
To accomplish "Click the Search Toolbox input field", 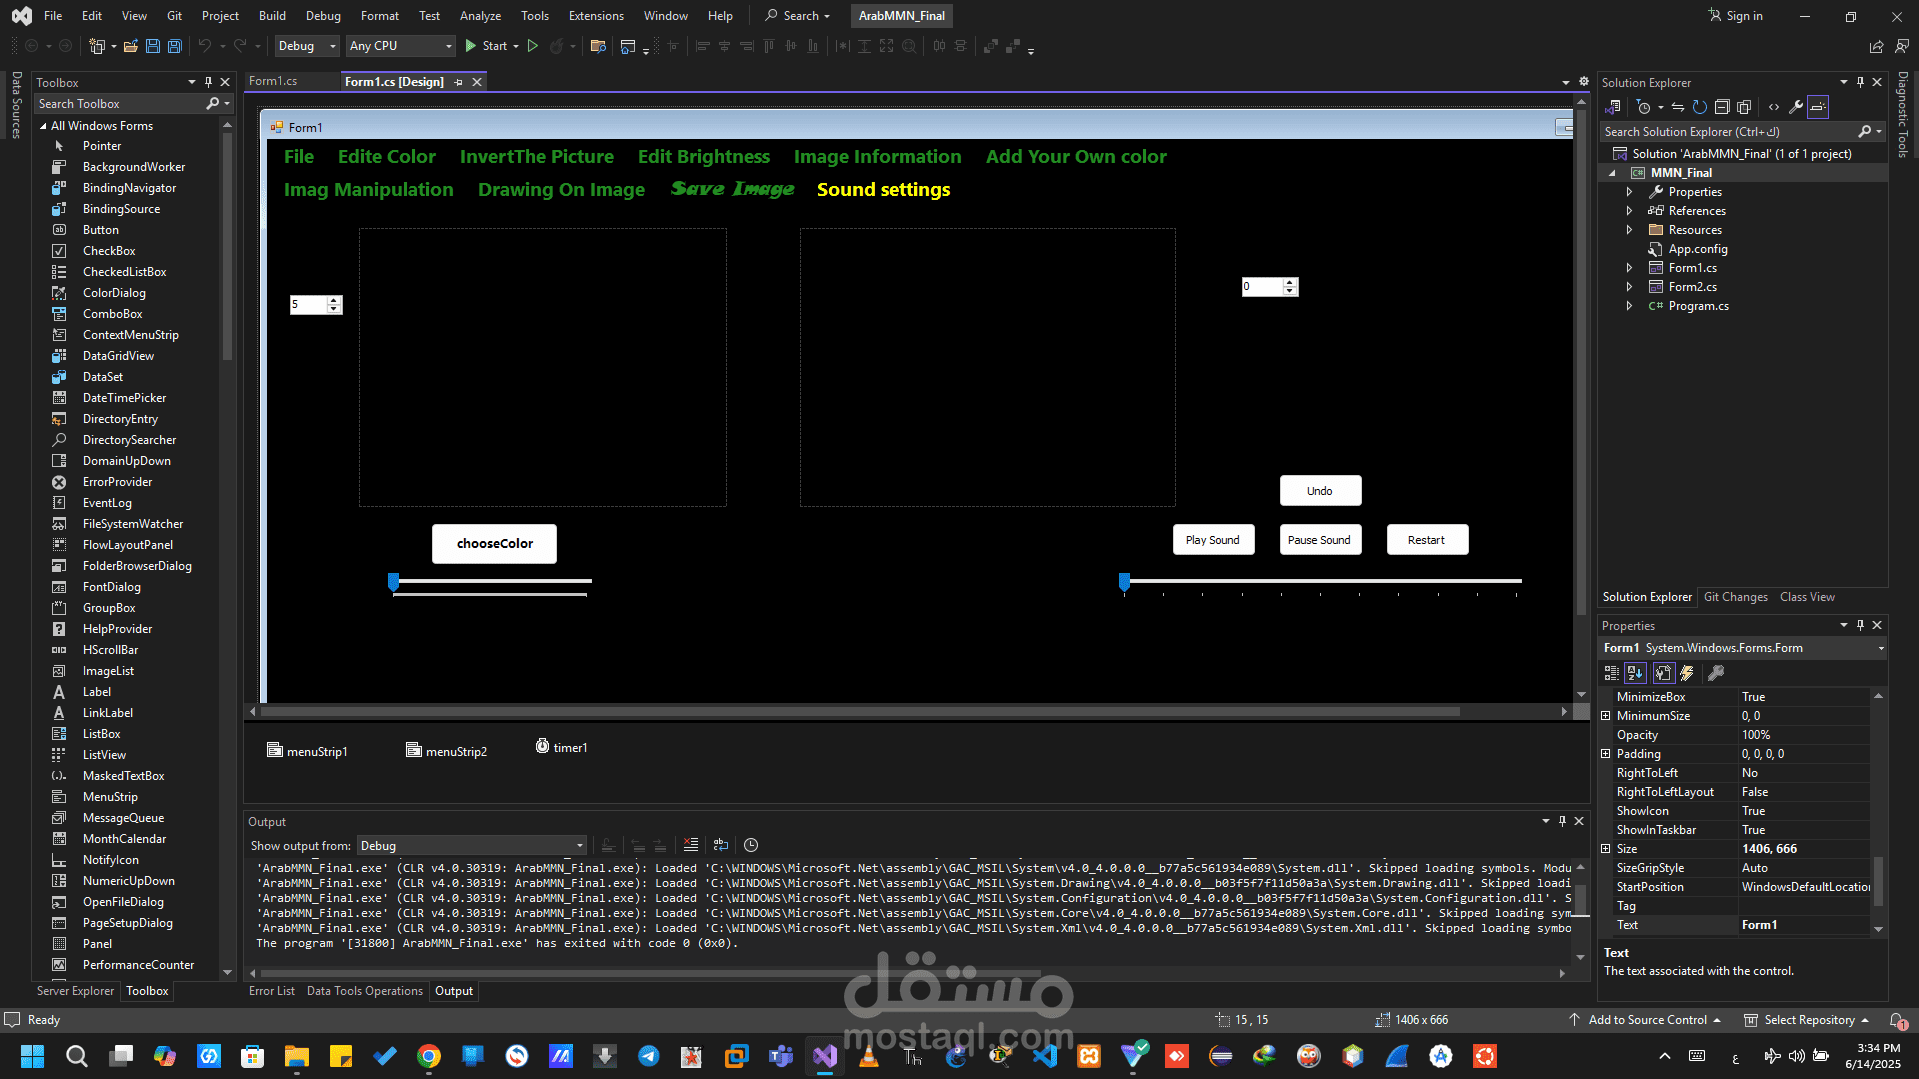I will tap(120, 104).
